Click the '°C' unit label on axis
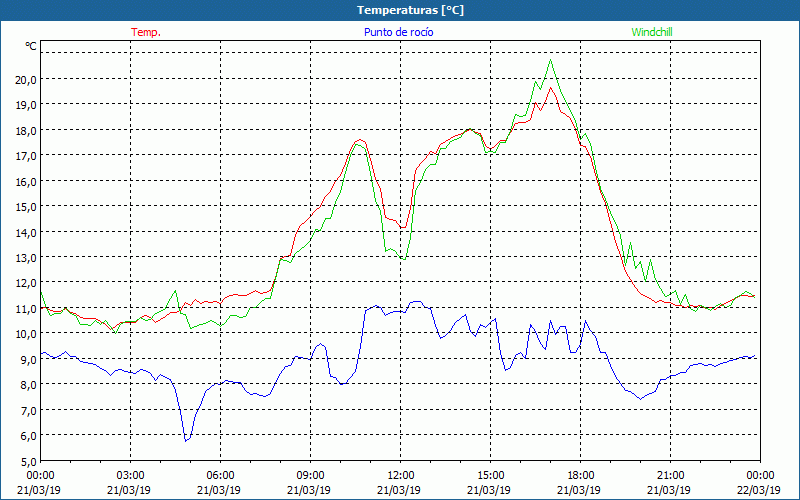 31,46
